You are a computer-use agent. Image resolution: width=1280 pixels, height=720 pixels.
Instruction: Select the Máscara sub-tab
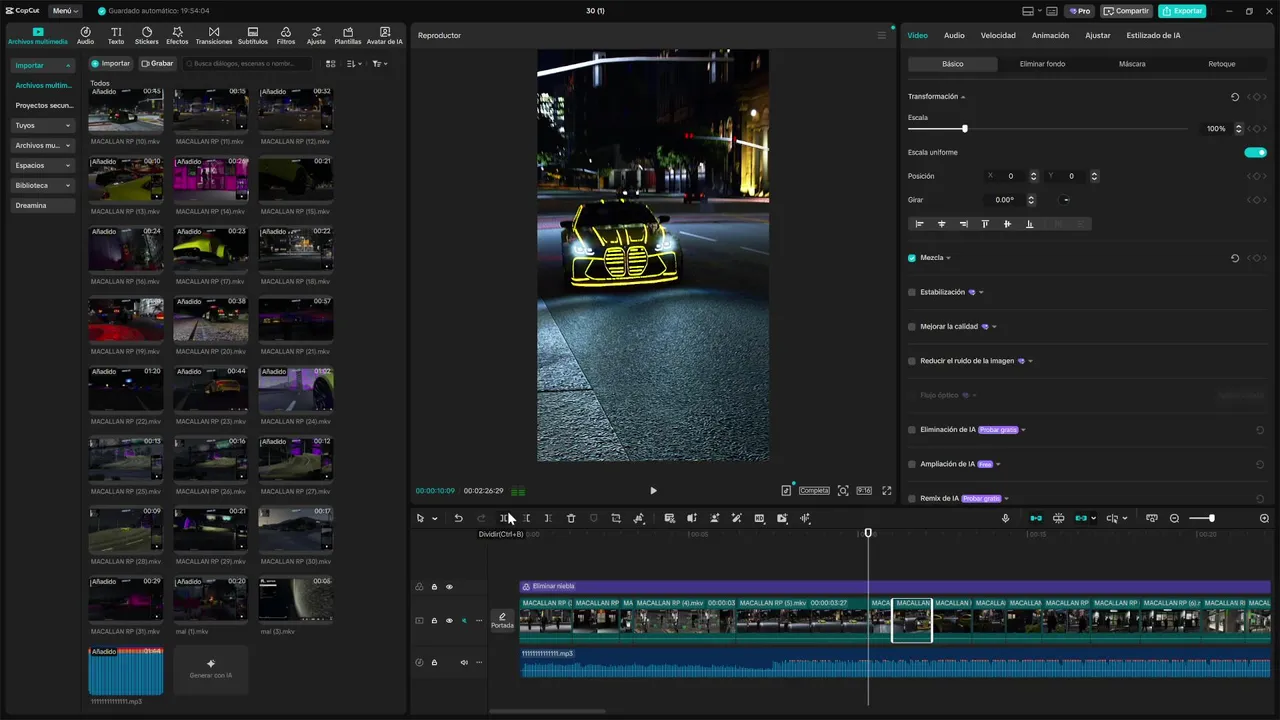point(1132,64)
